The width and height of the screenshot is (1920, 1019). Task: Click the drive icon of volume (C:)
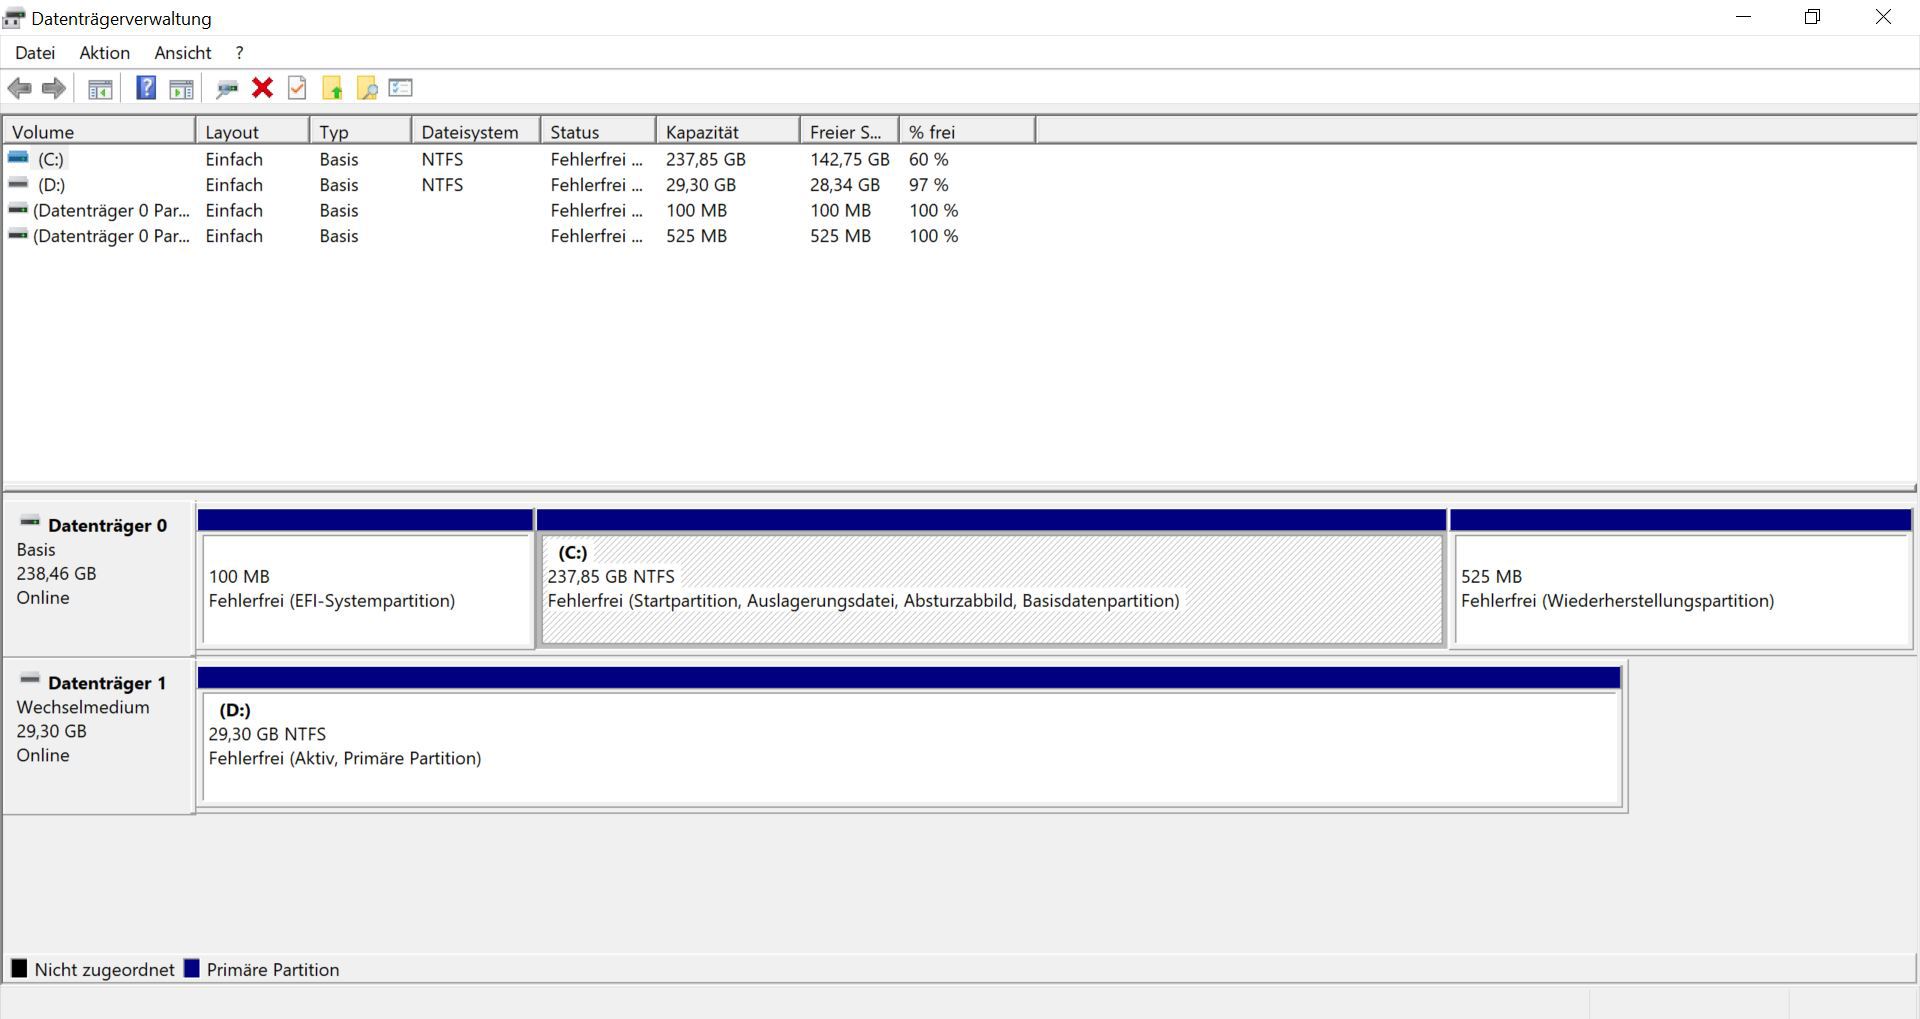pyautogui.click(x=18, y=158)
